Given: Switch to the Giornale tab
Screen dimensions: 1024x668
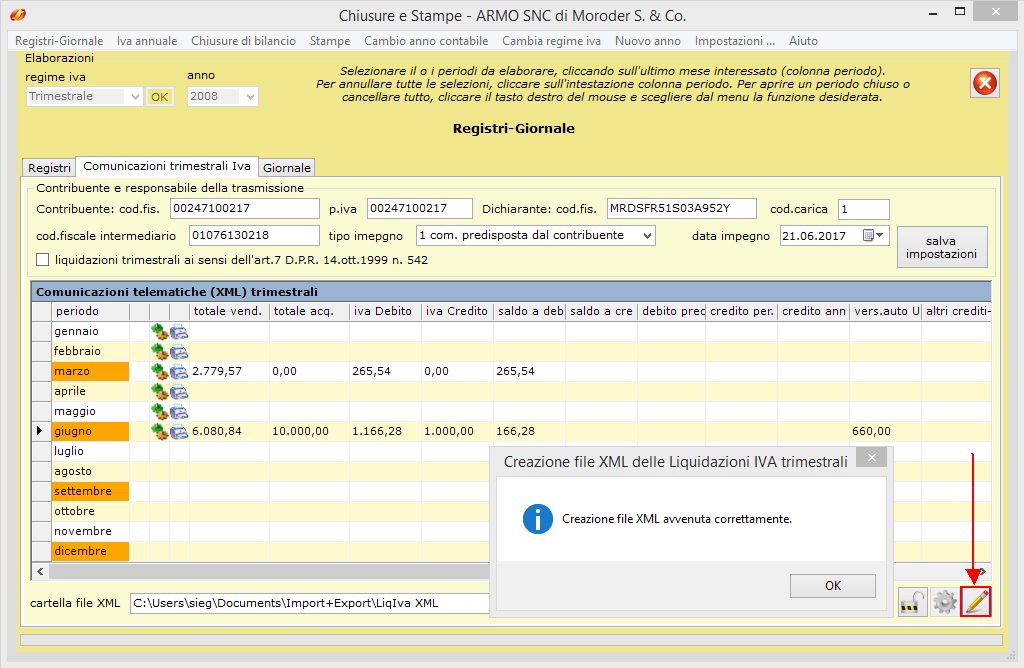Looking at the screenshot, I should click(x=287, y=168).
